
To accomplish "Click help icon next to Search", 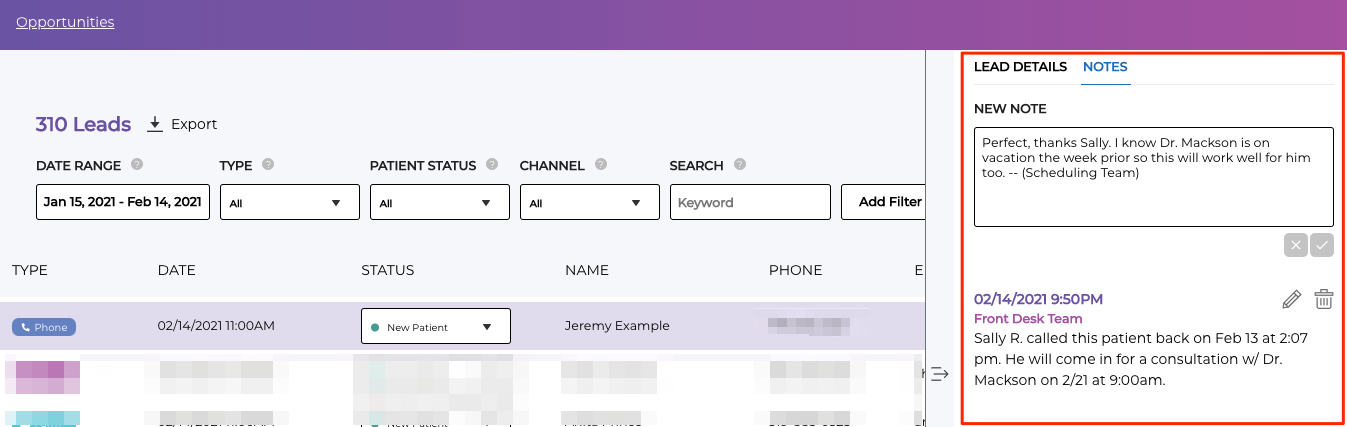I will (x=739, y=165).
